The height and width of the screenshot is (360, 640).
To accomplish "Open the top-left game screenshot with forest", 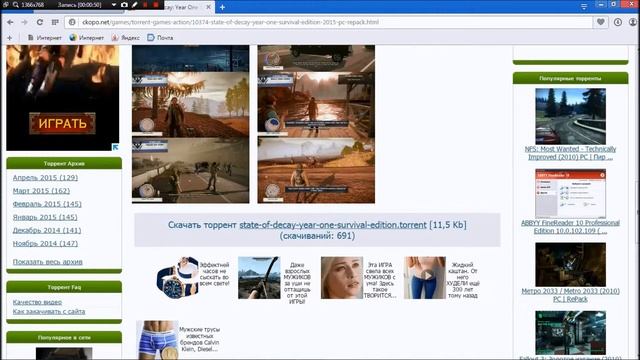I will pos(191,105).
